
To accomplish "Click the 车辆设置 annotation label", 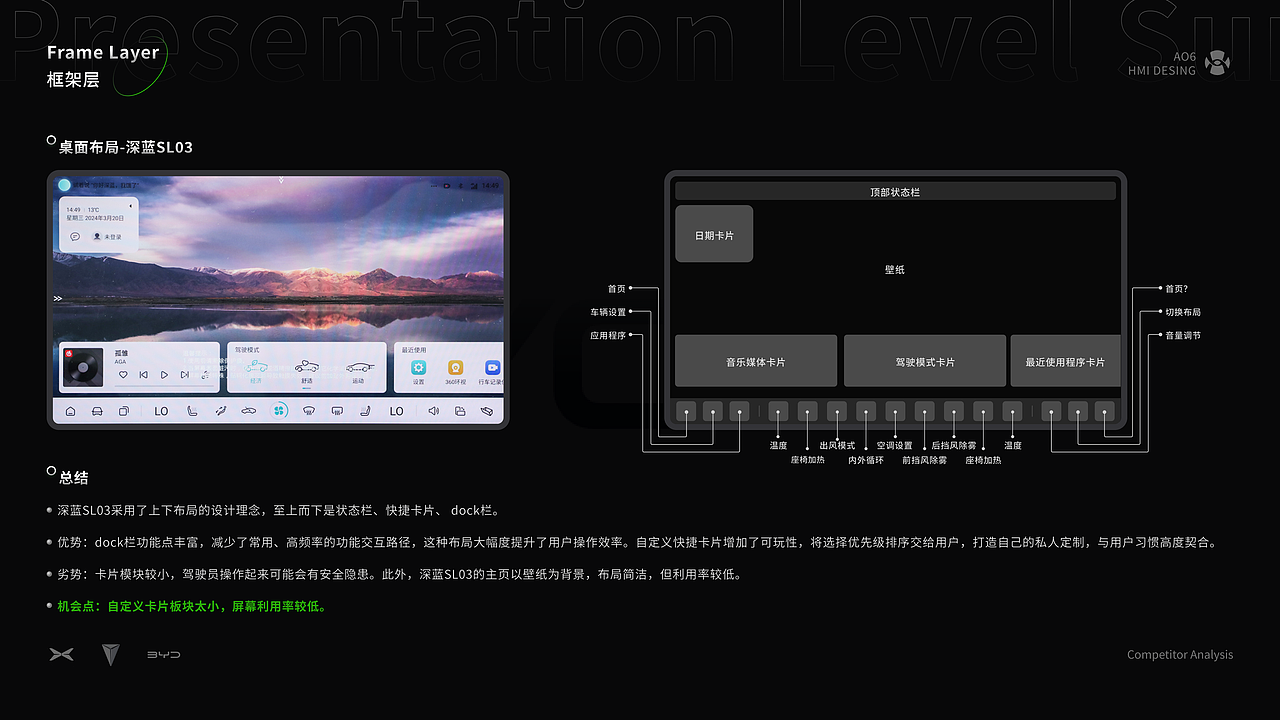I will tap(608, 312).
